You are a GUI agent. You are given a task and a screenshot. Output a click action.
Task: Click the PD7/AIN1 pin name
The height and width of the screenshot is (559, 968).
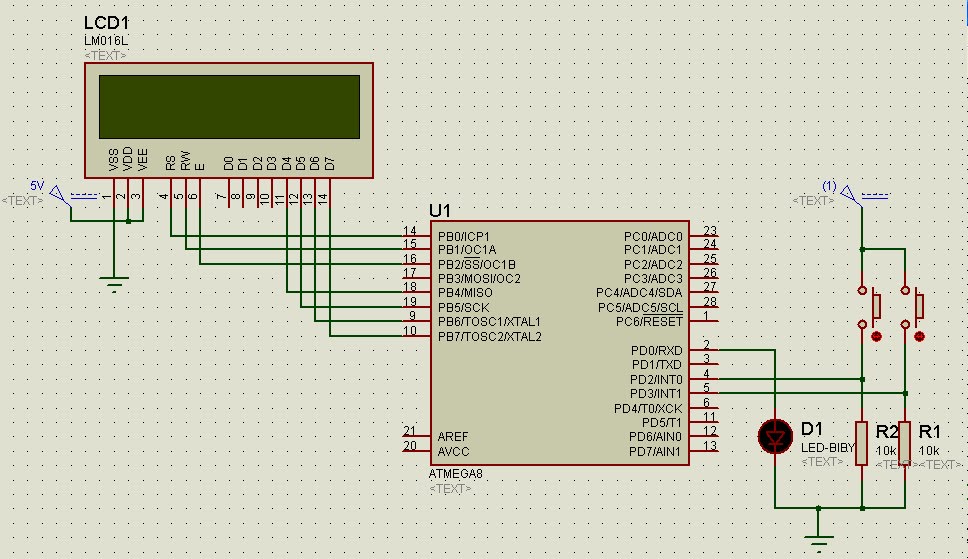(x=656, y=452)
